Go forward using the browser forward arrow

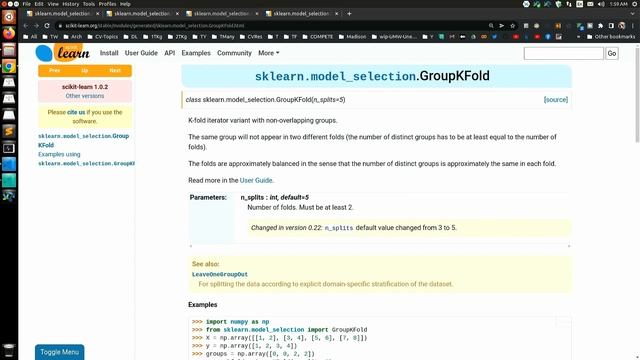(x=36, y=25)
